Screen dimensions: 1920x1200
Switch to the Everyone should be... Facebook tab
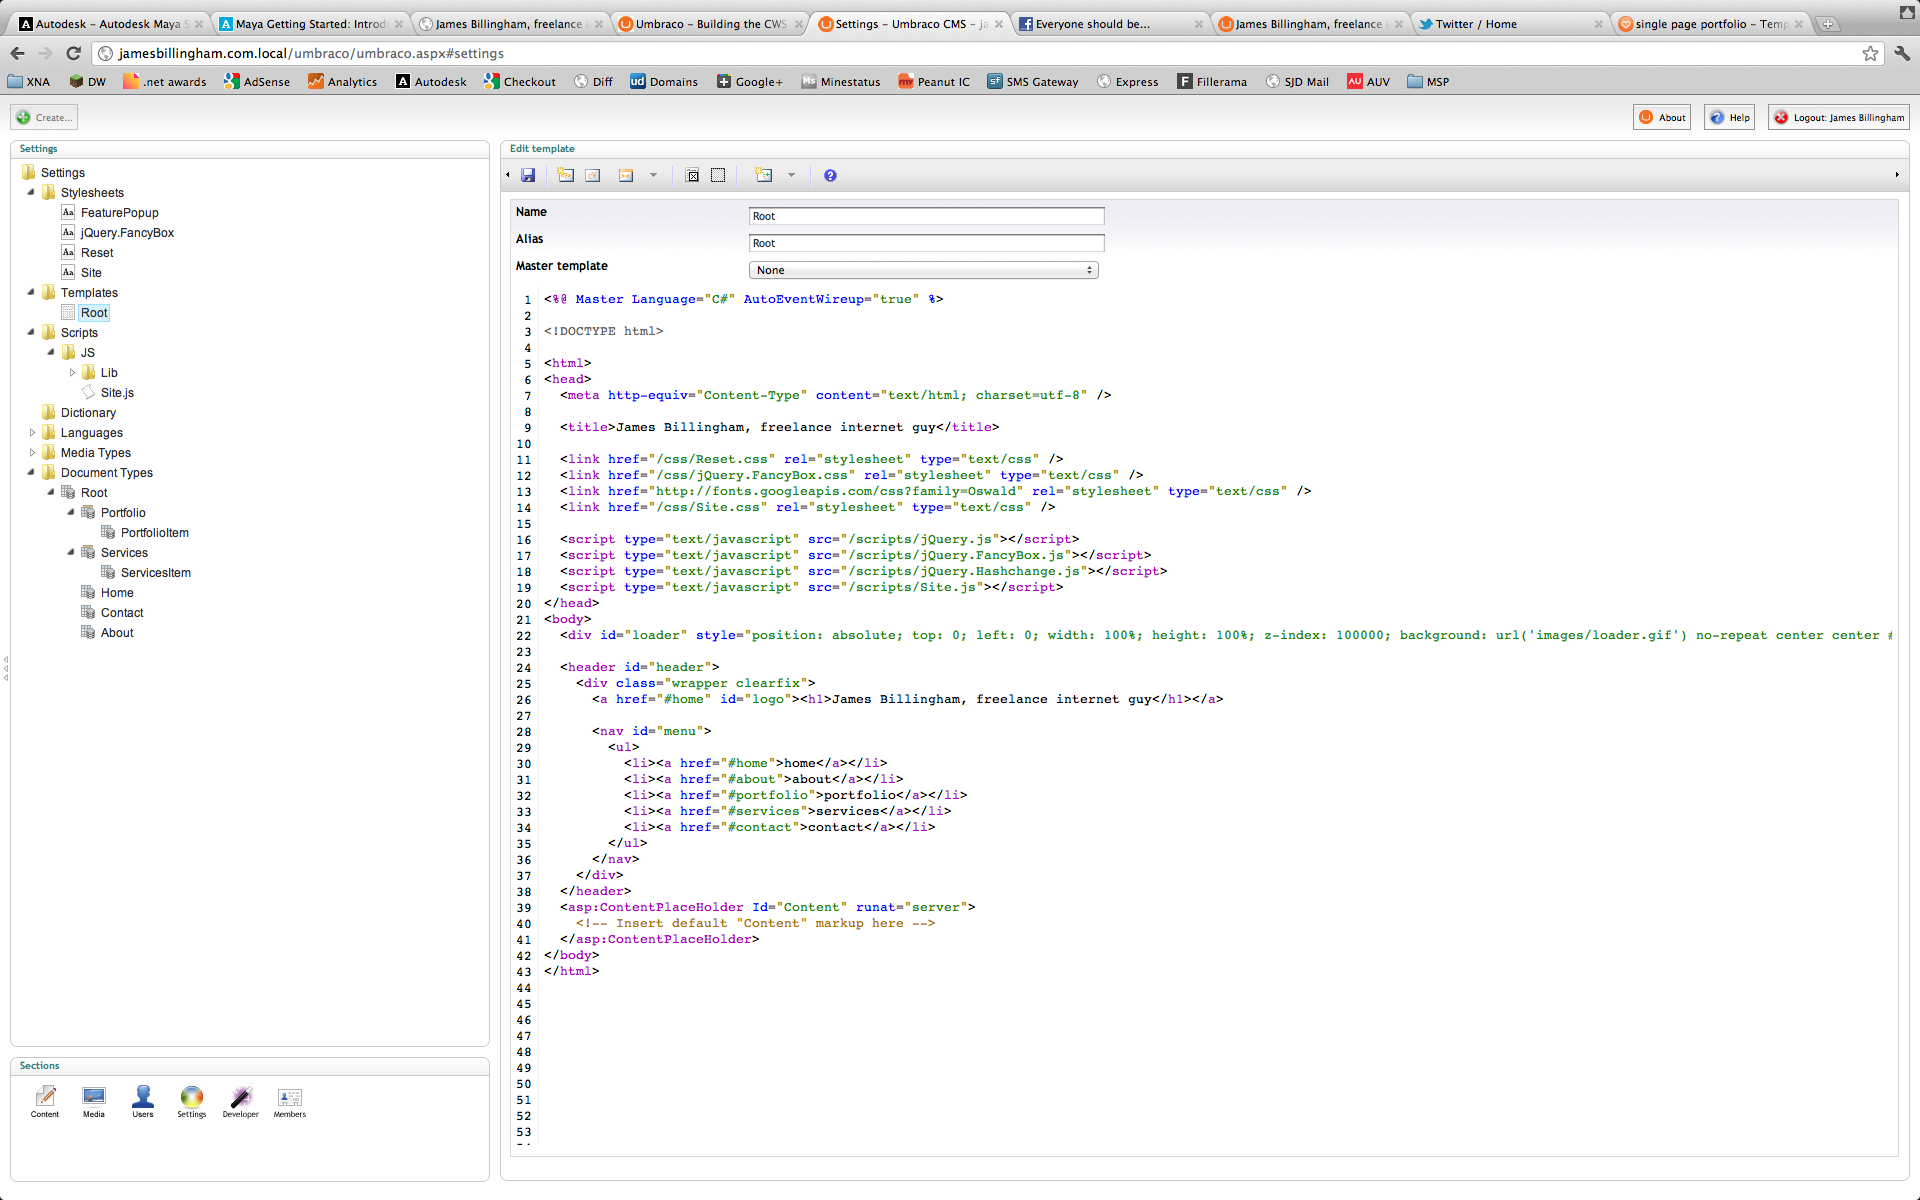tap(1109, 24)
